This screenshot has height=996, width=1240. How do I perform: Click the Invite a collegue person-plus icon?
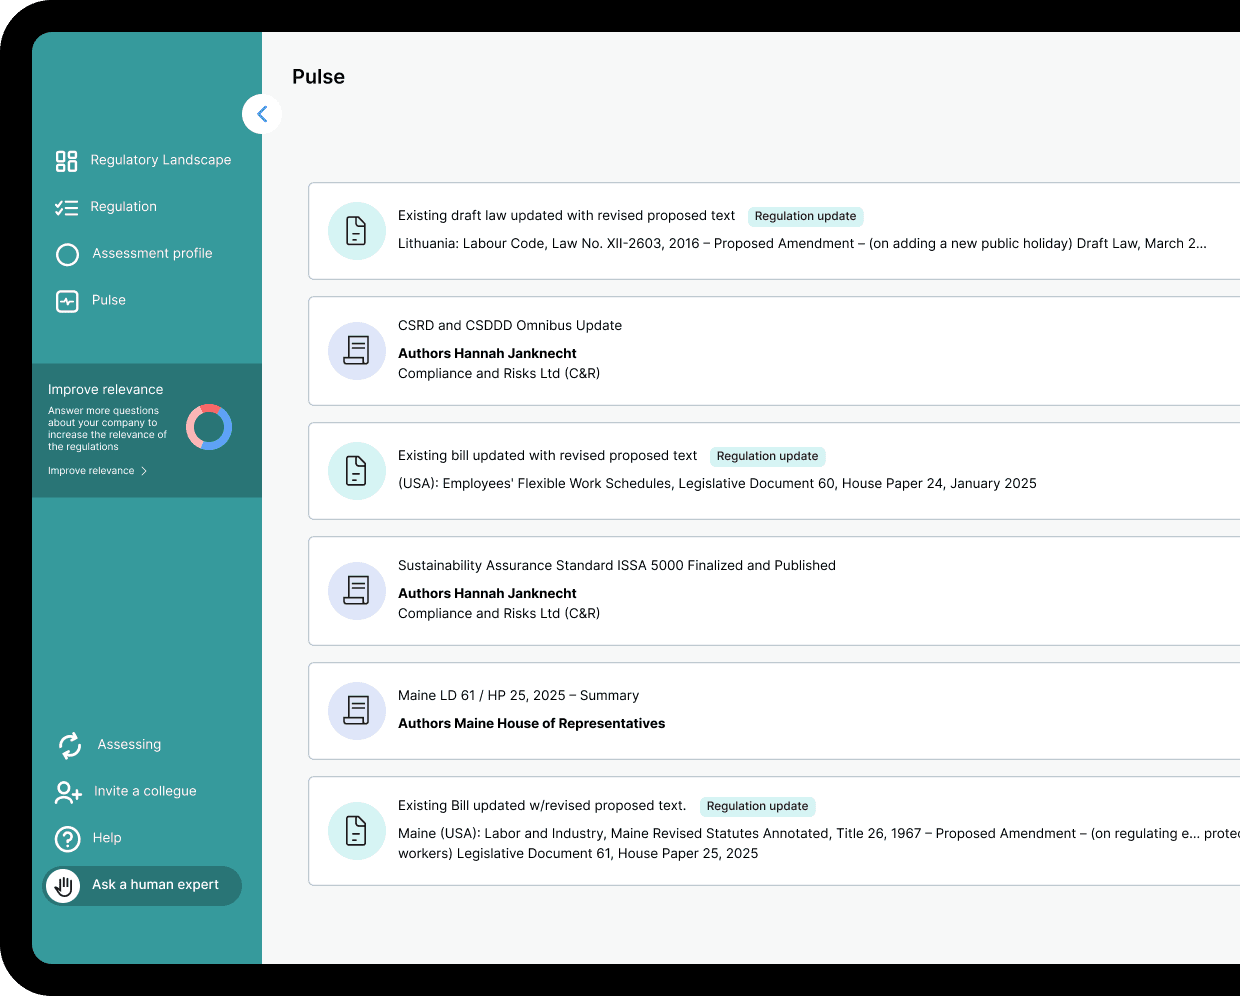(68, 792)
